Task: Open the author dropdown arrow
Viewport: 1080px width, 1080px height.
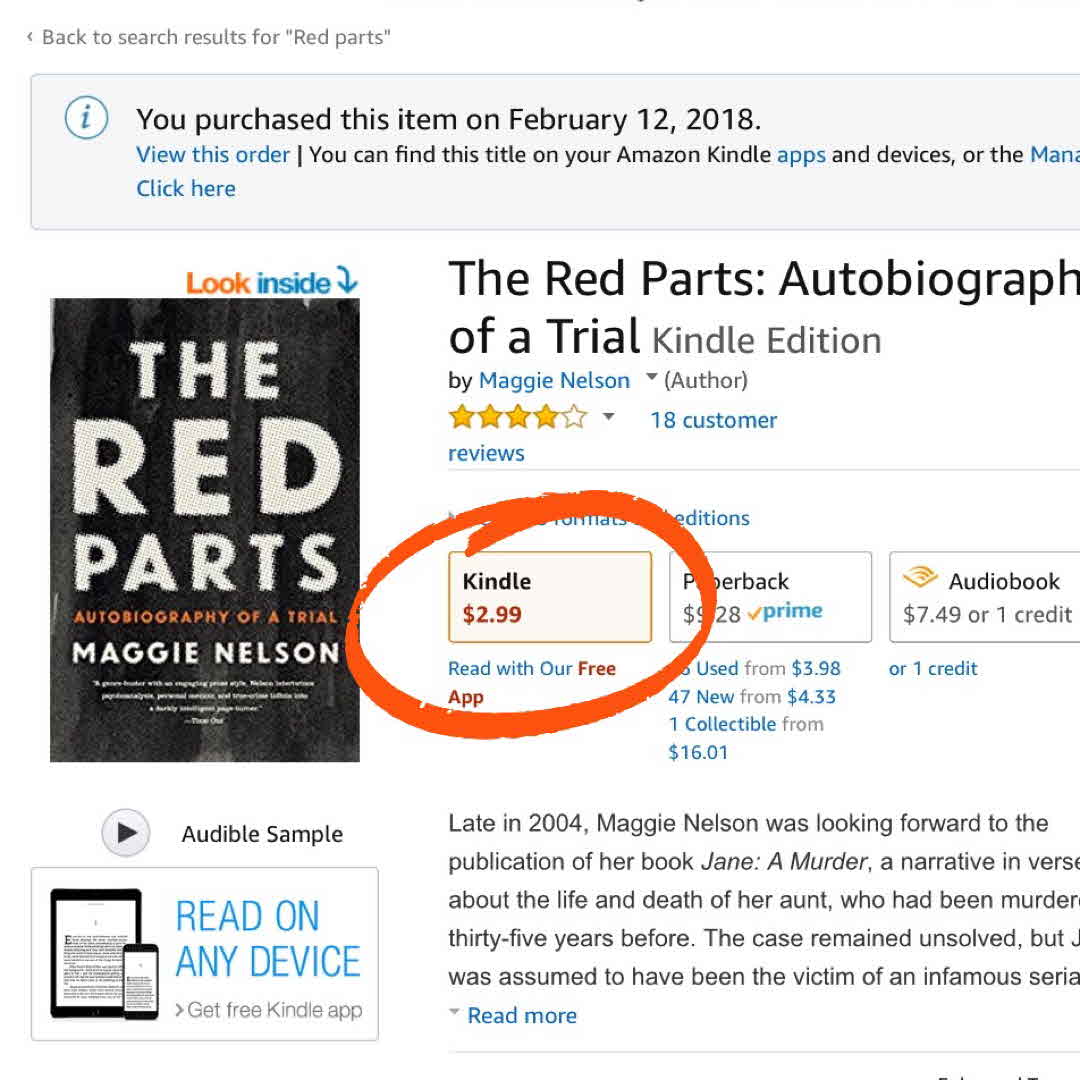Action: pos(652,378)
